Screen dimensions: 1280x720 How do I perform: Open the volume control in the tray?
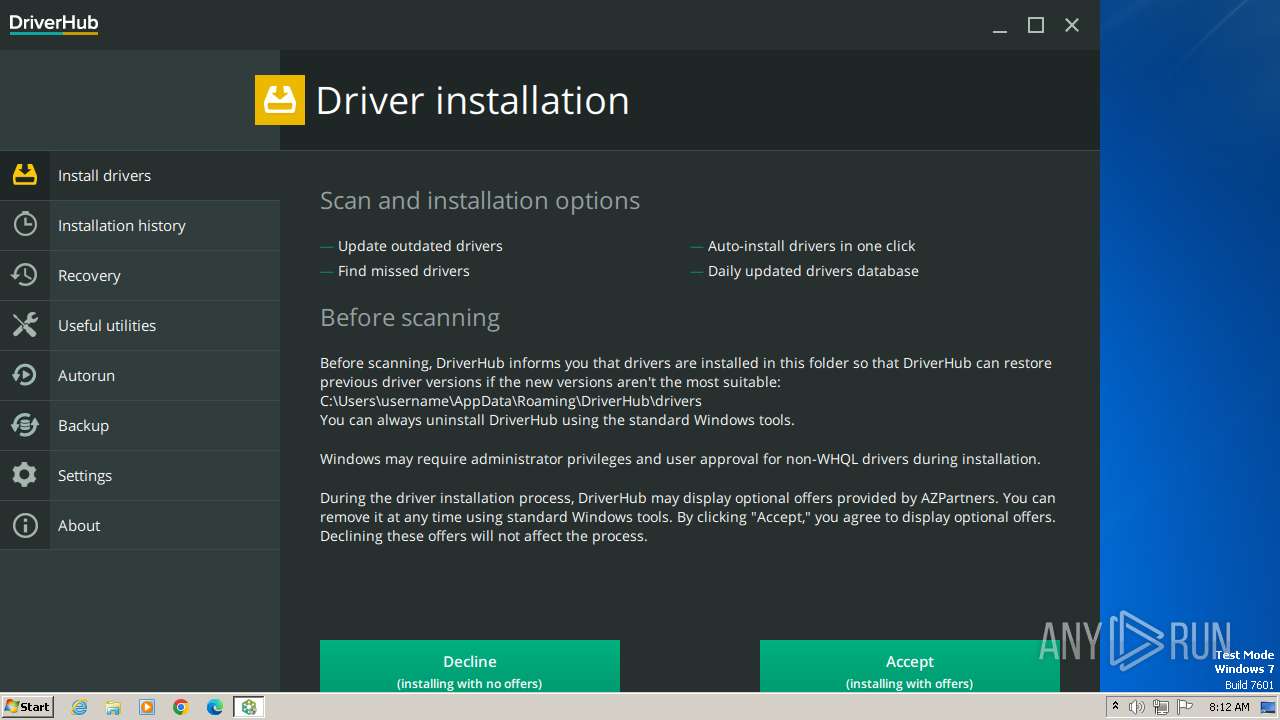point(1137,707)
